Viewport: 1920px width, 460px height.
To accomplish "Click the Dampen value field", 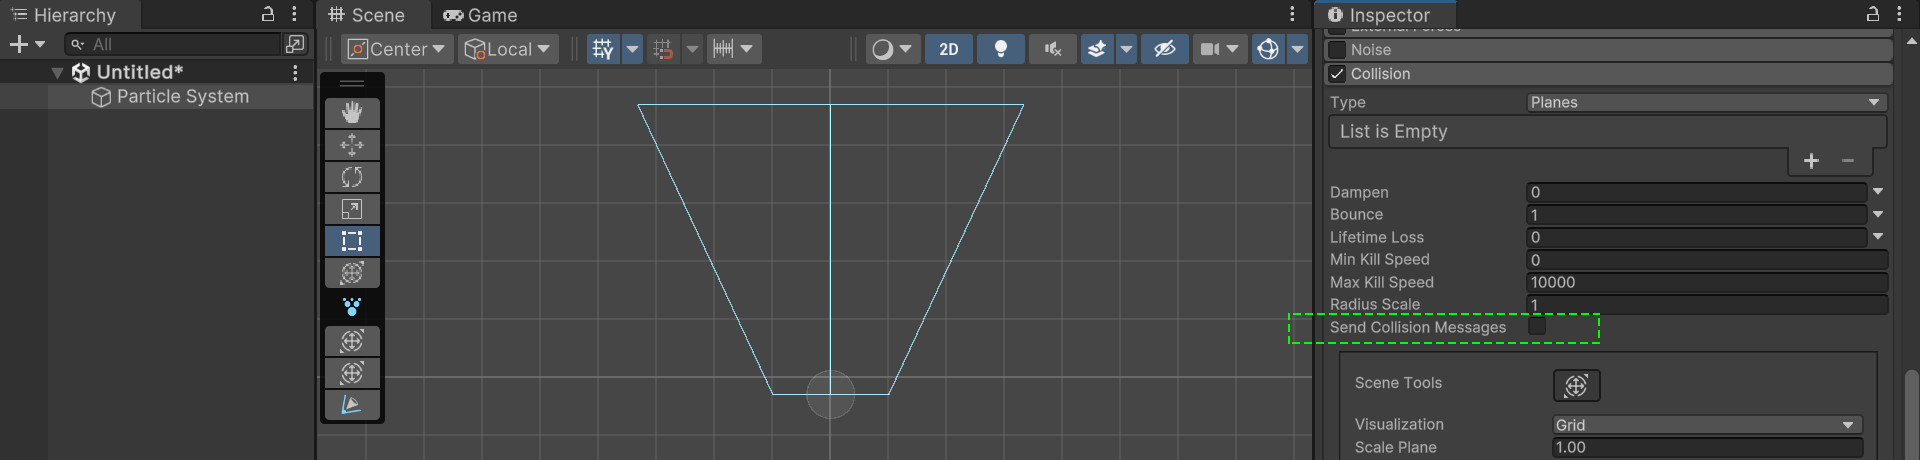I will (1697, 192).
